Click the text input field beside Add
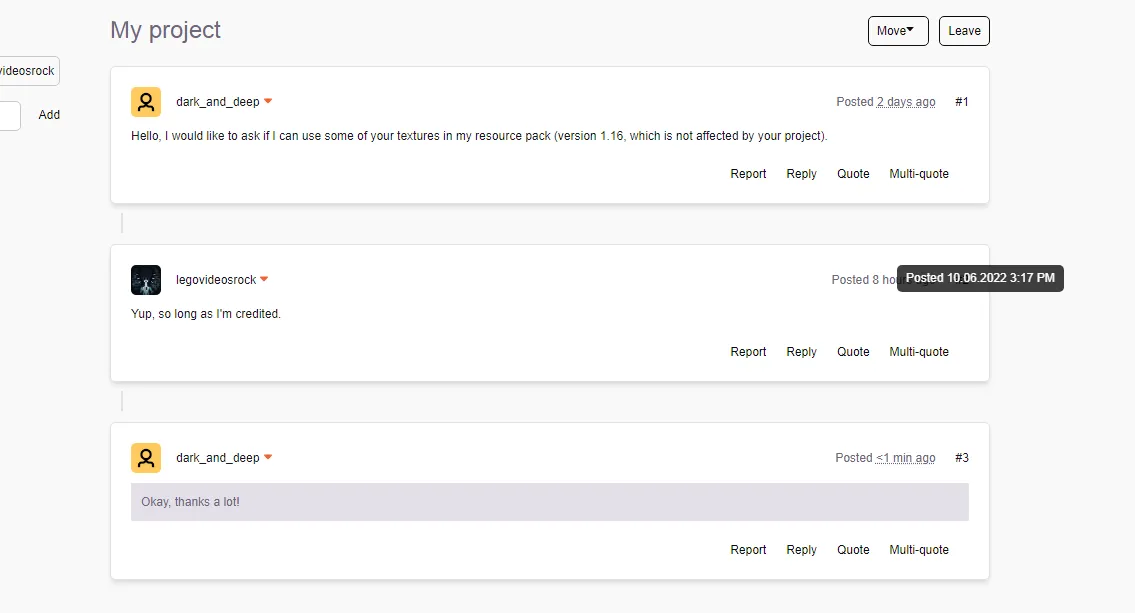This screenshot has width=1135, height=613. (x=8, y=115)
